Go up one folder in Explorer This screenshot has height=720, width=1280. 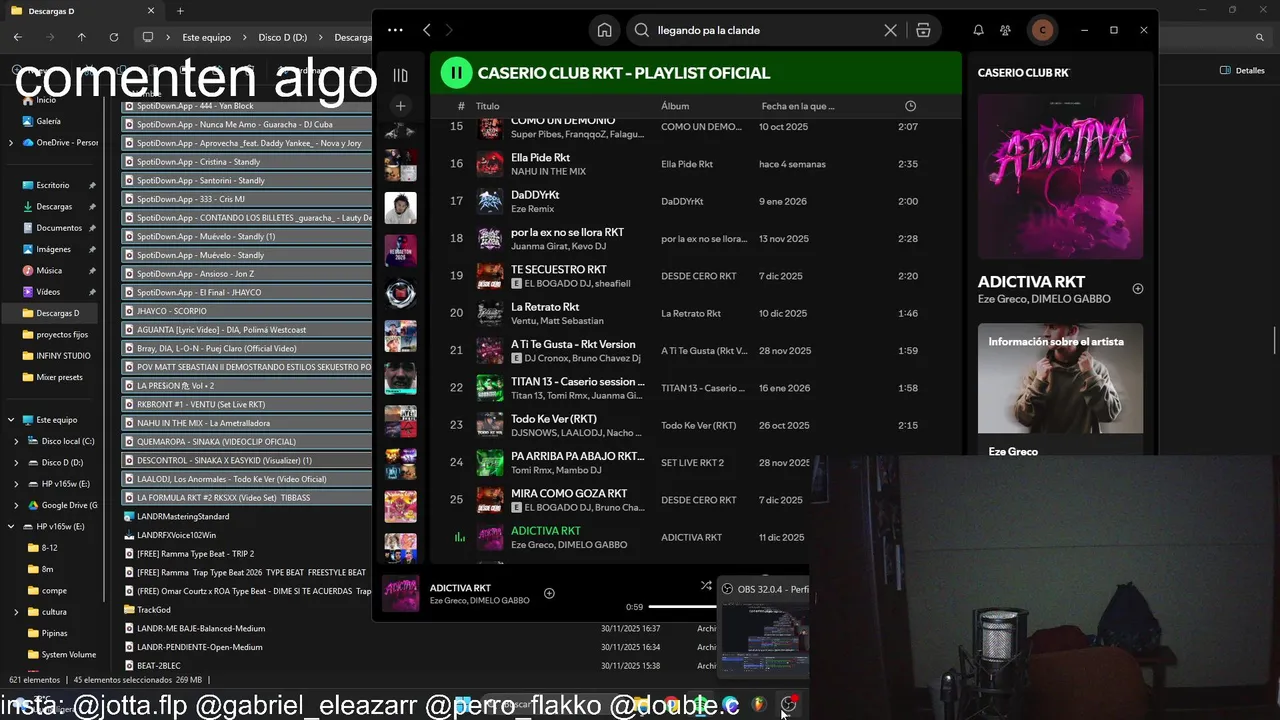[x=82, y=37]
